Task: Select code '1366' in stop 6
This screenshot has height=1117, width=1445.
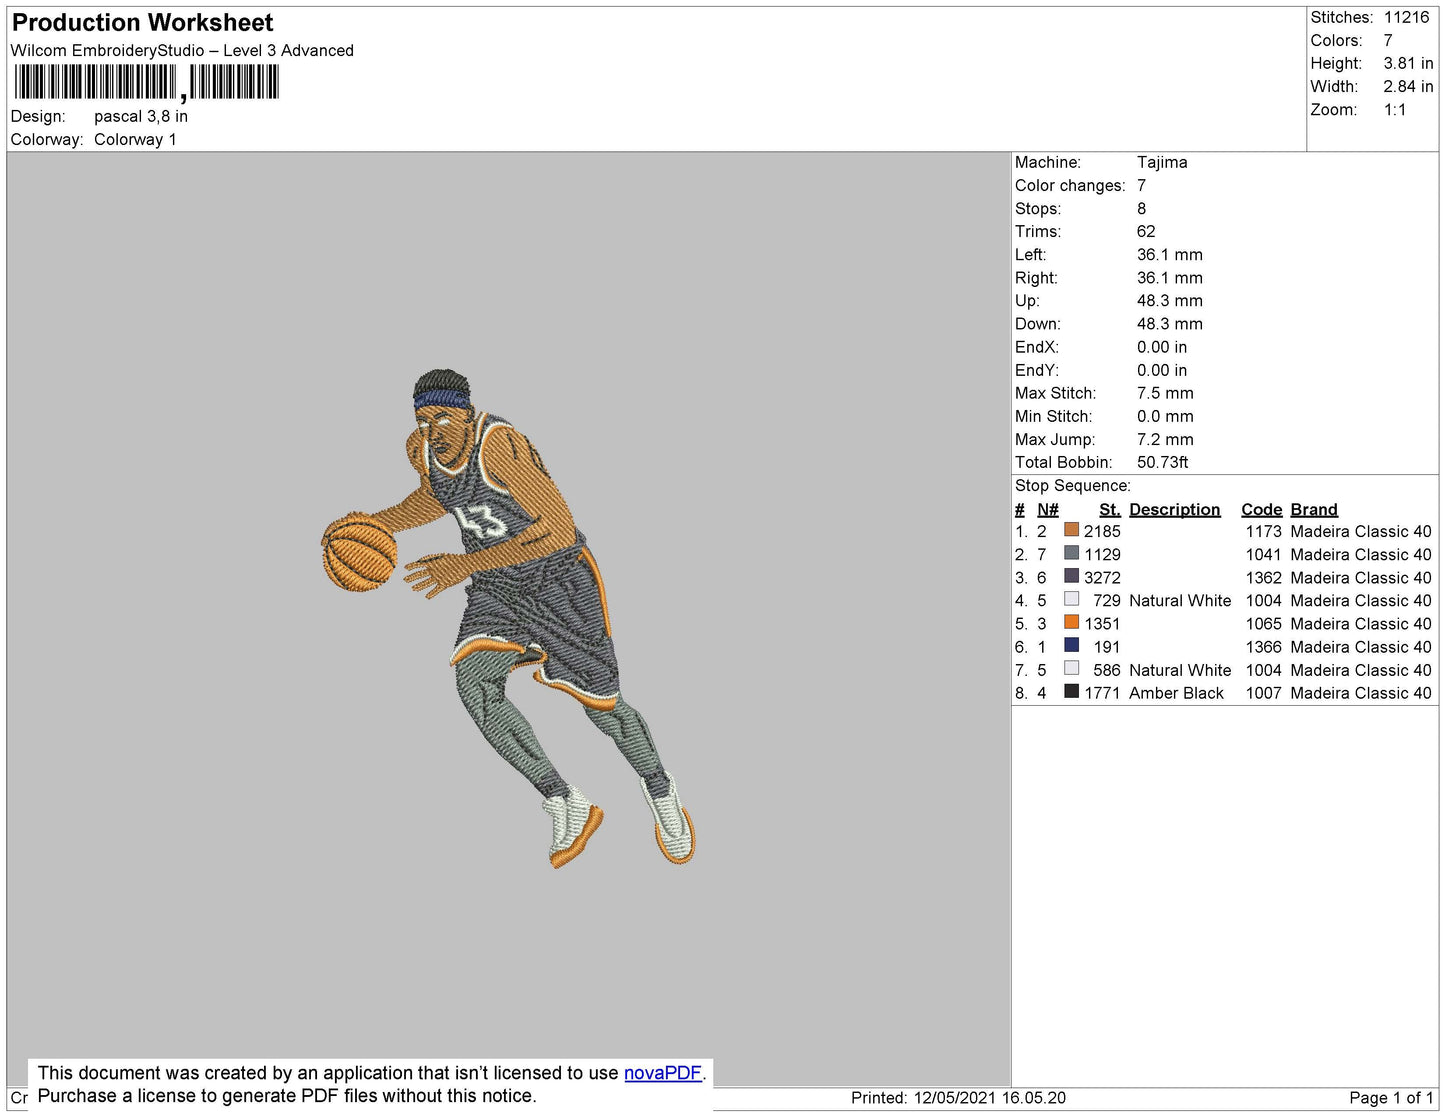Action: [x=1263, y=647]
